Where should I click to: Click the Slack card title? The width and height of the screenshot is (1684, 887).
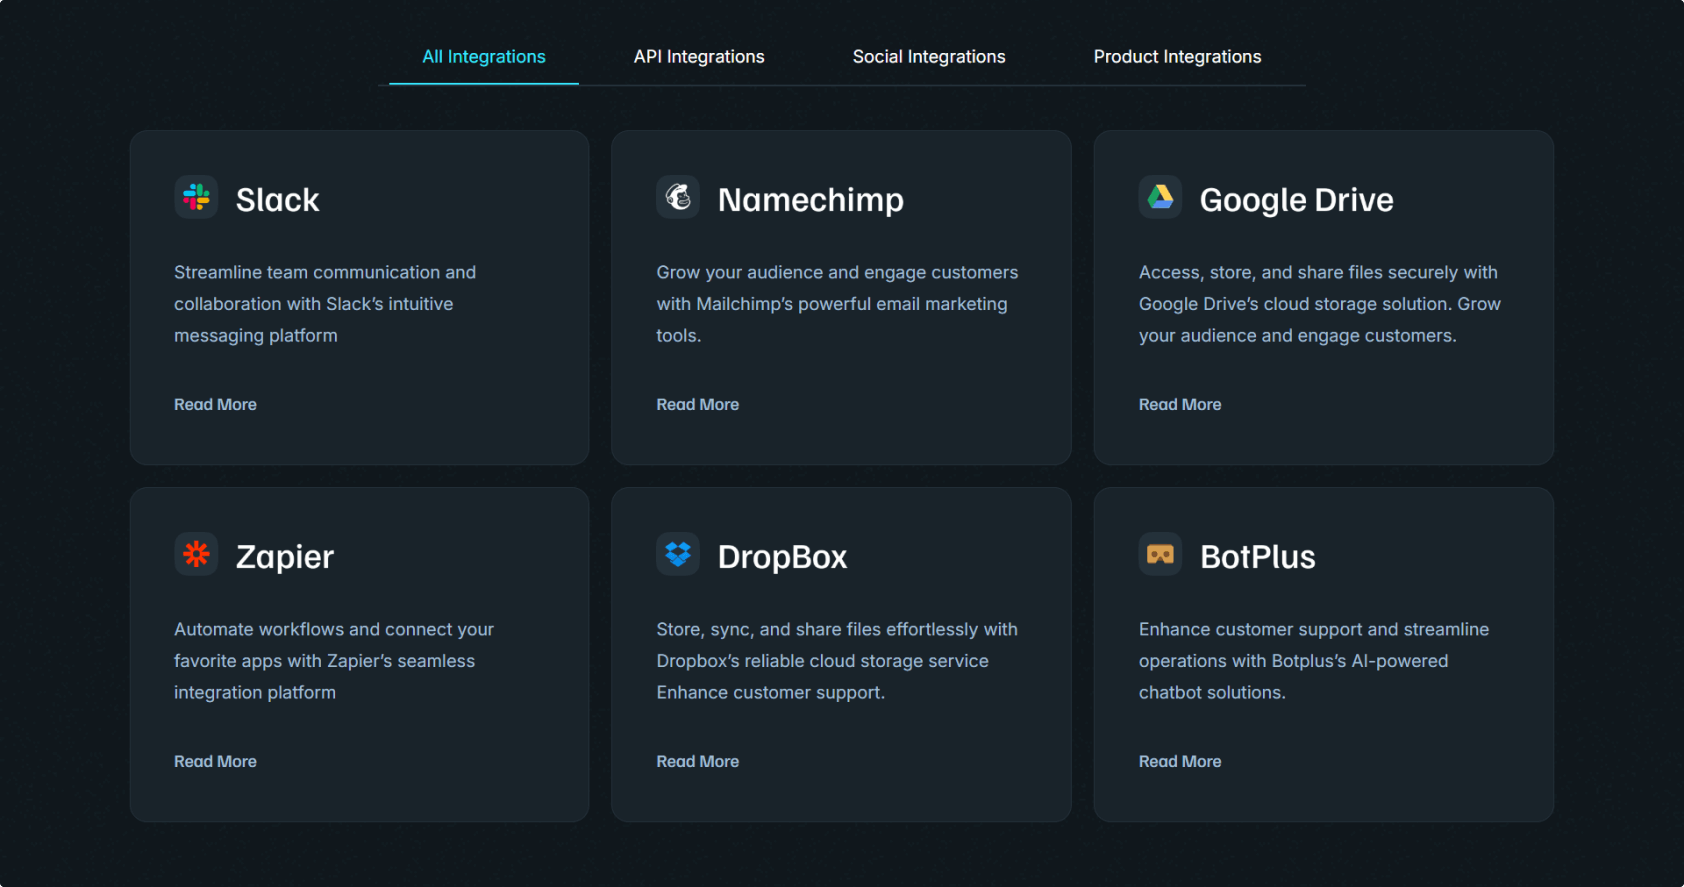point(277,200)
